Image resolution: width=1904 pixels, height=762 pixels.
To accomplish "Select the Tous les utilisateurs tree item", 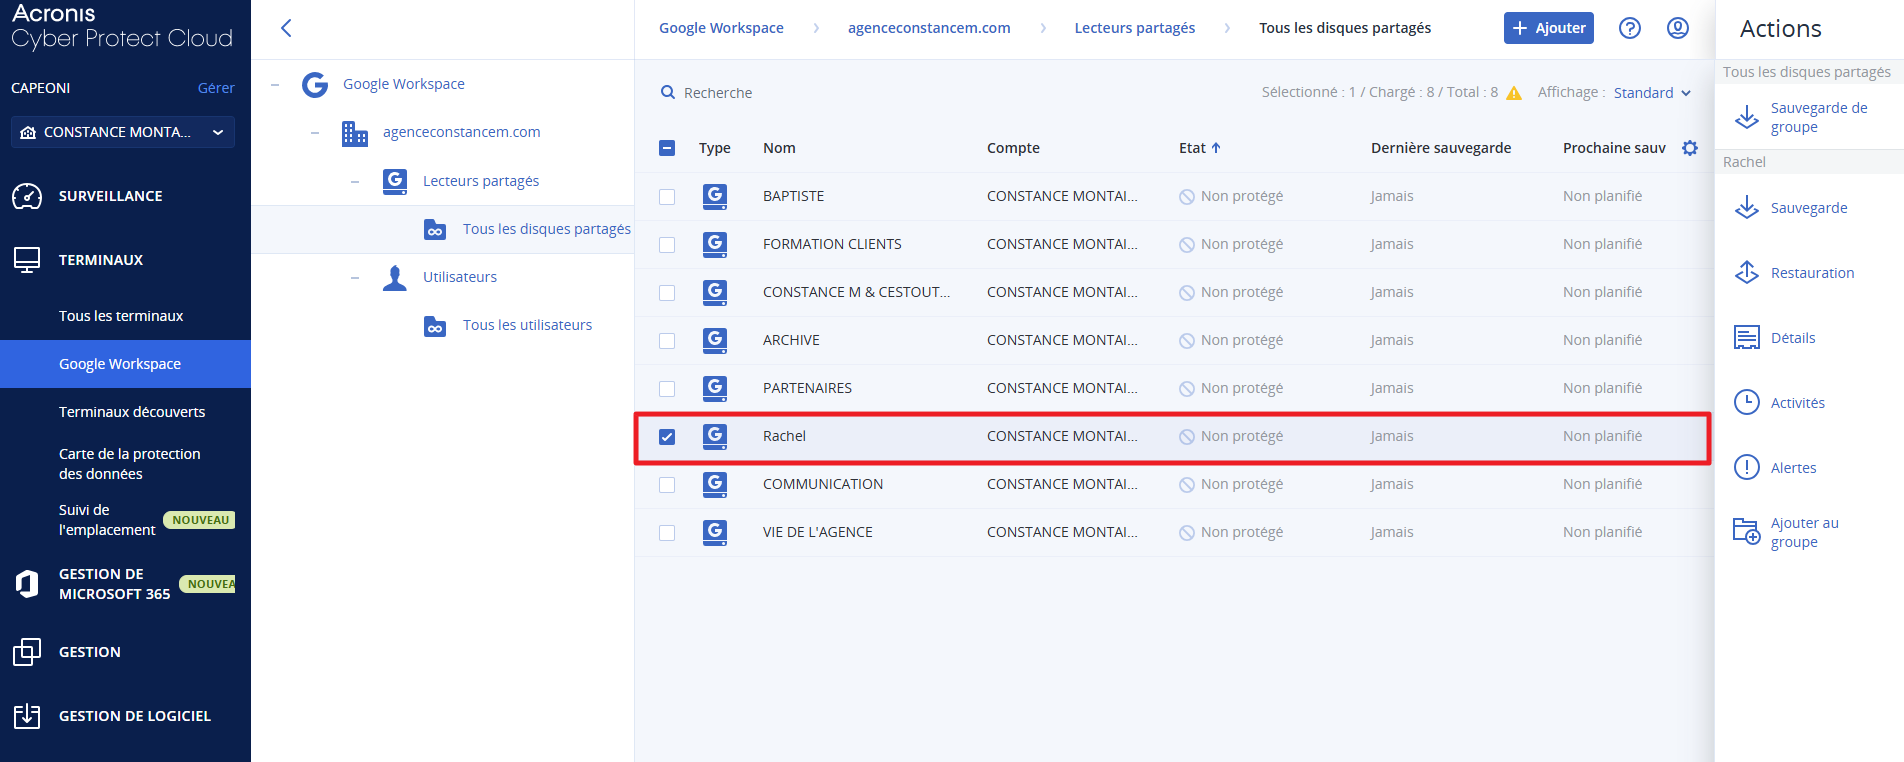I will [527, 325].
